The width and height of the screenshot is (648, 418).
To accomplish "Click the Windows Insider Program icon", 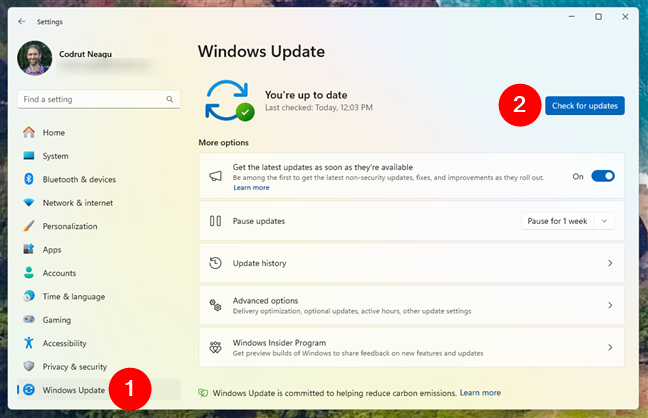I will click(x=215, y=348).
